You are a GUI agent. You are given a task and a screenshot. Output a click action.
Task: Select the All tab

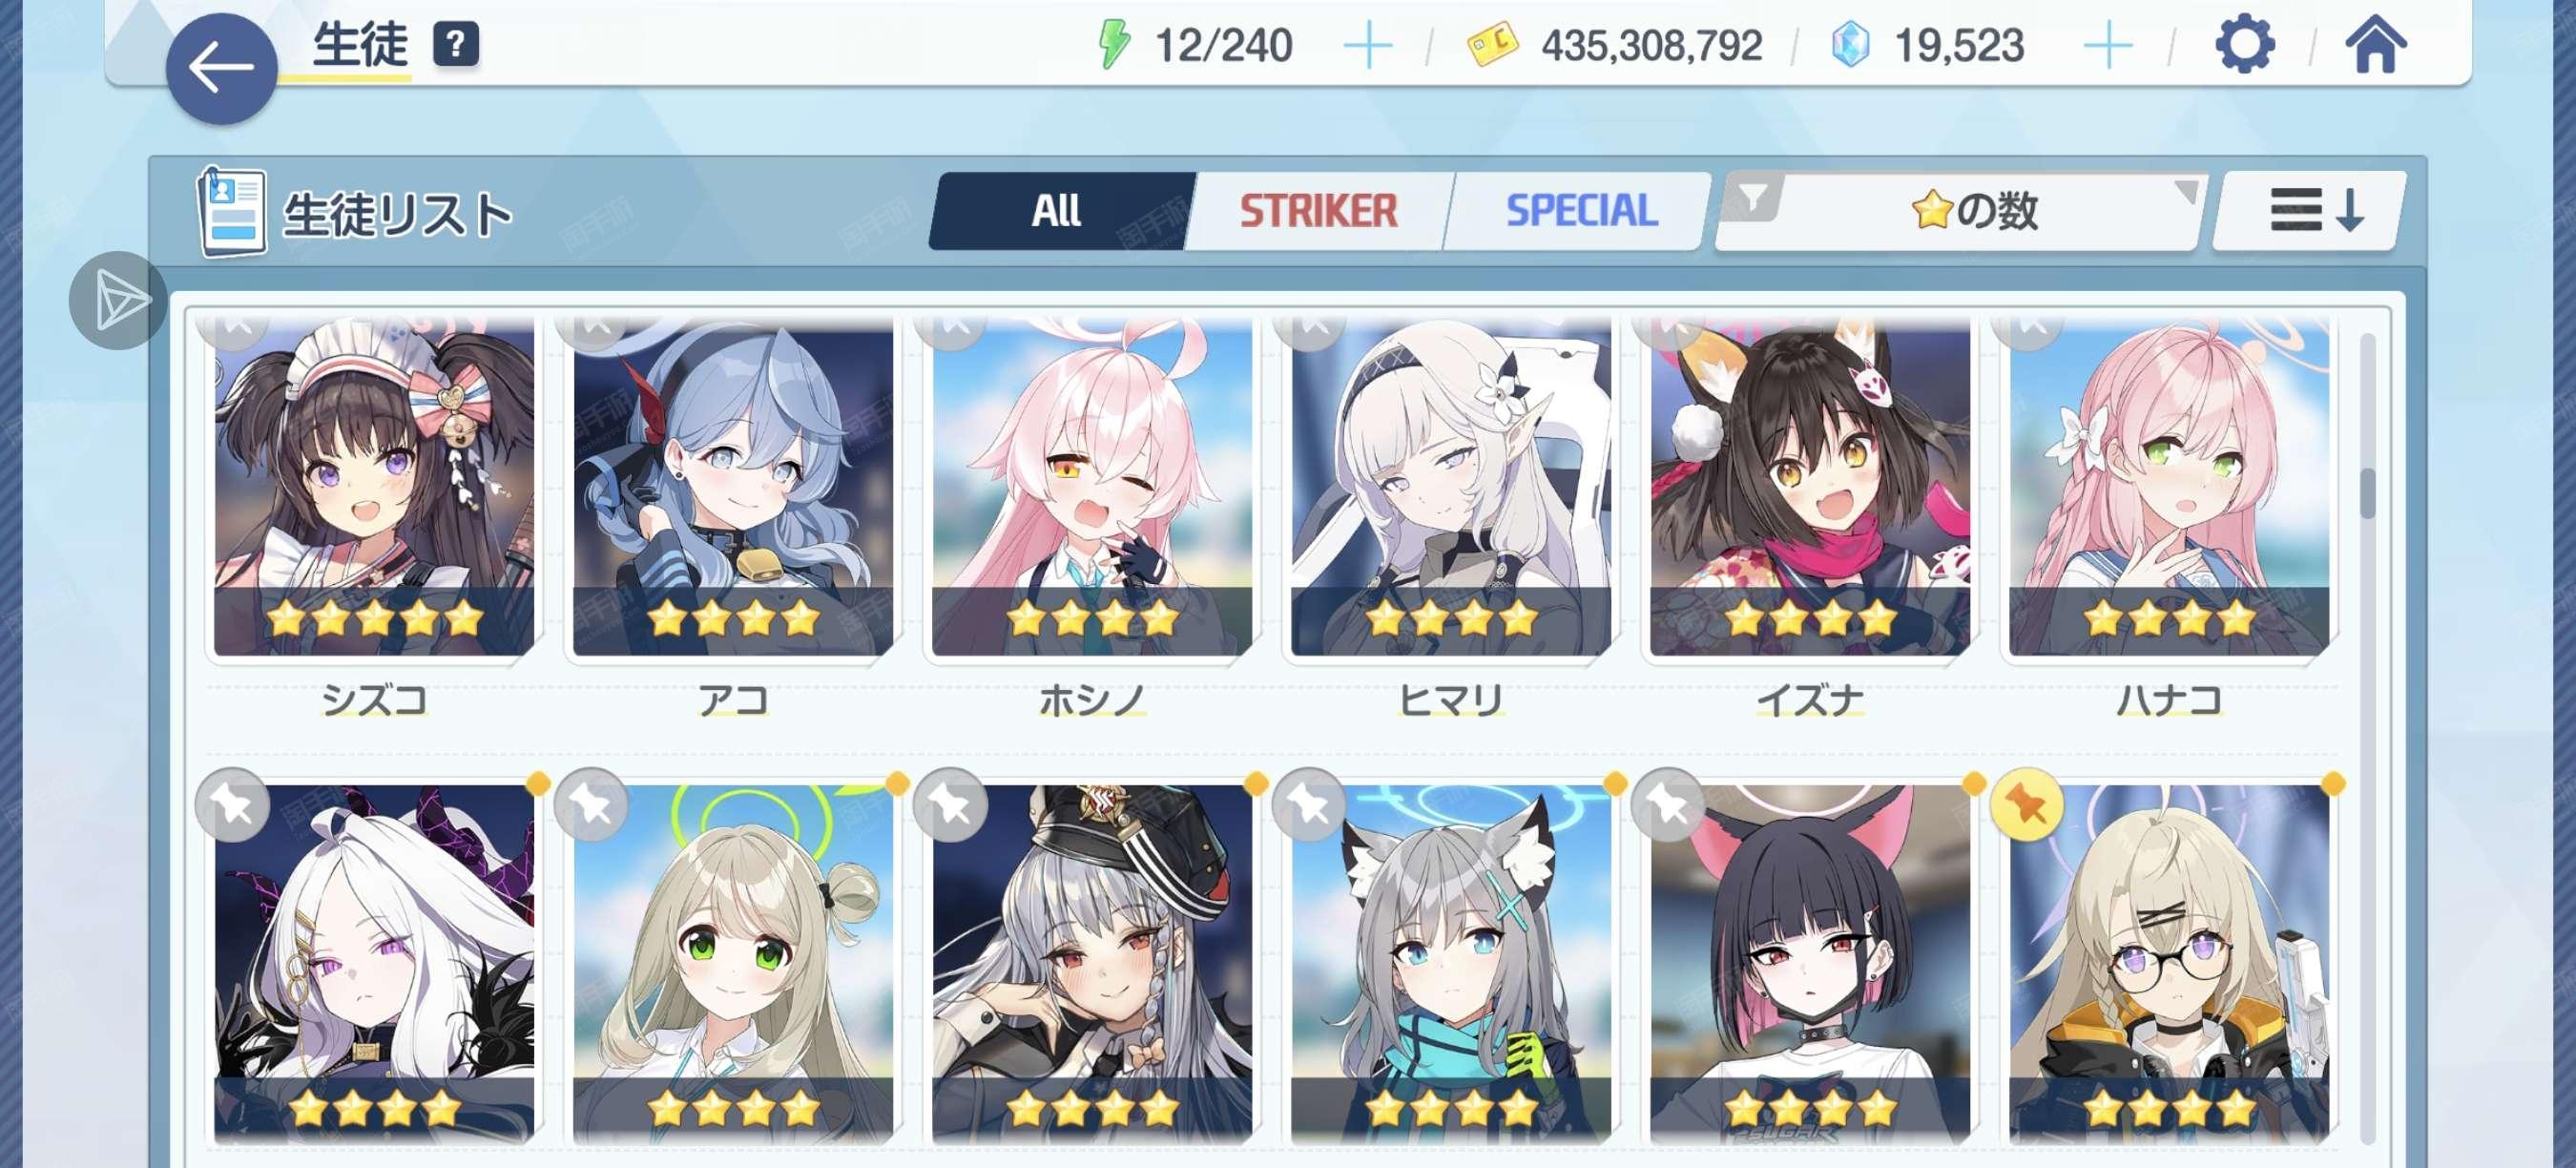(1058, 211)
